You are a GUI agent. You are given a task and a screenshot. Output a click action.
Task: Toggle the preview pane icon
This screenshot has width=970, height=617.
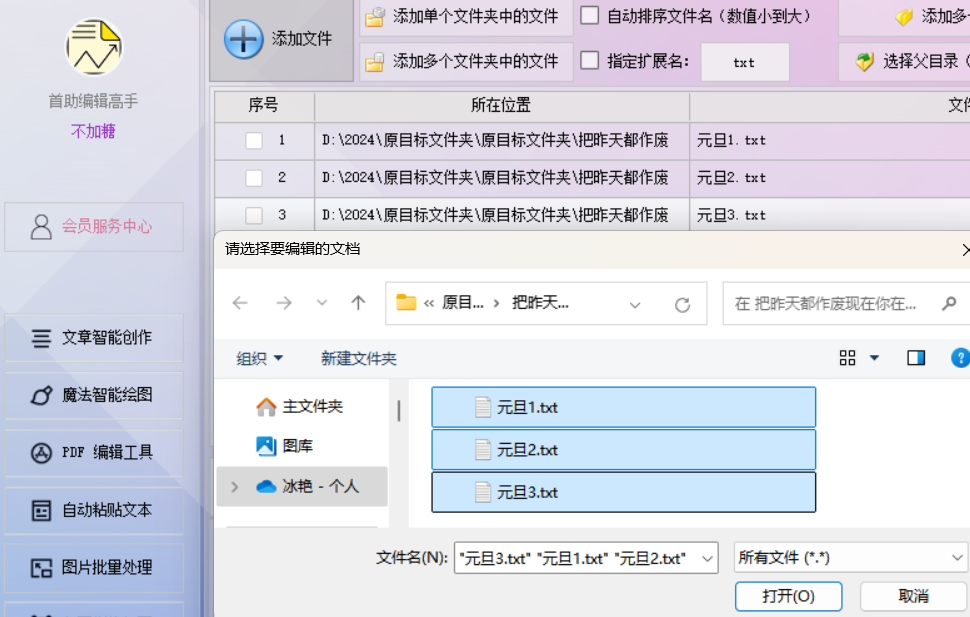pos(916,358)
